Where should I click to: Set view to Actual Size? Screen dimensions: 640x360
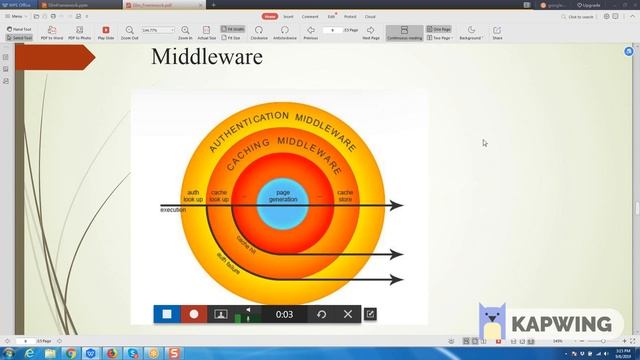[207, 33]
